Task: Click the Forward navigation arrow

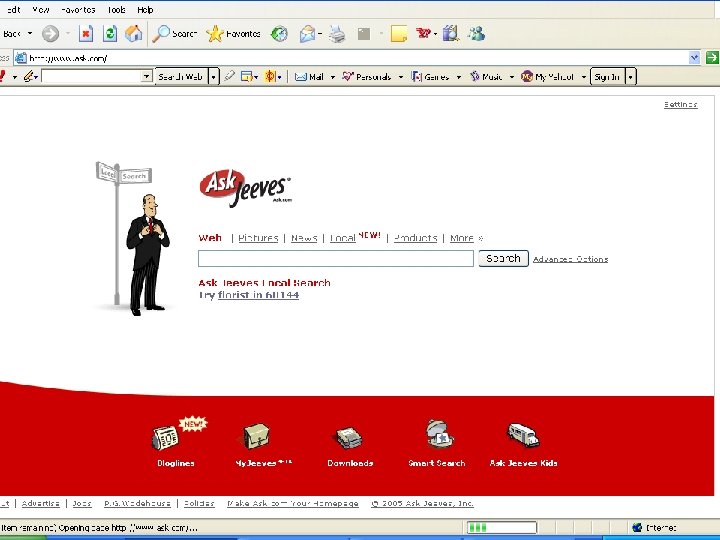Action: coord(51,34)
